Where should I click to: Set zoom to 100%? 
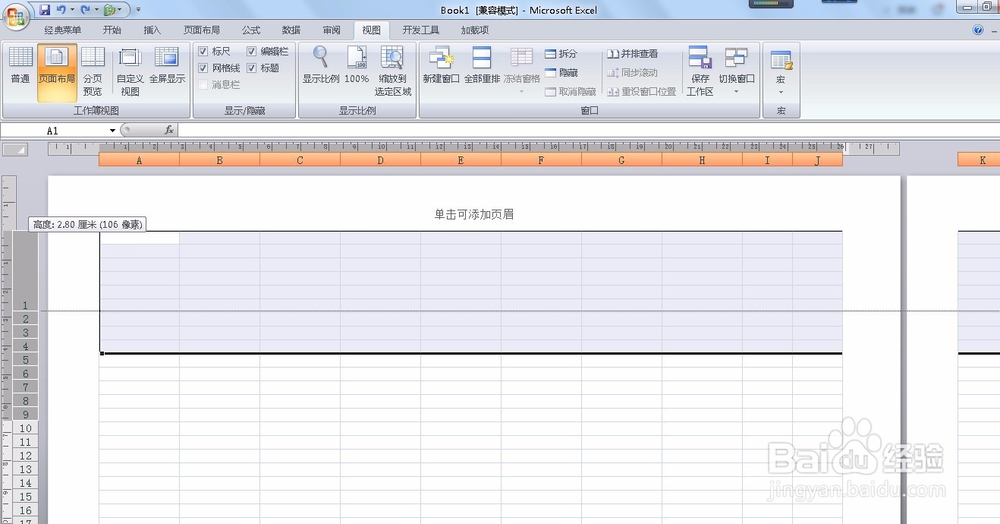coord(357,66)
